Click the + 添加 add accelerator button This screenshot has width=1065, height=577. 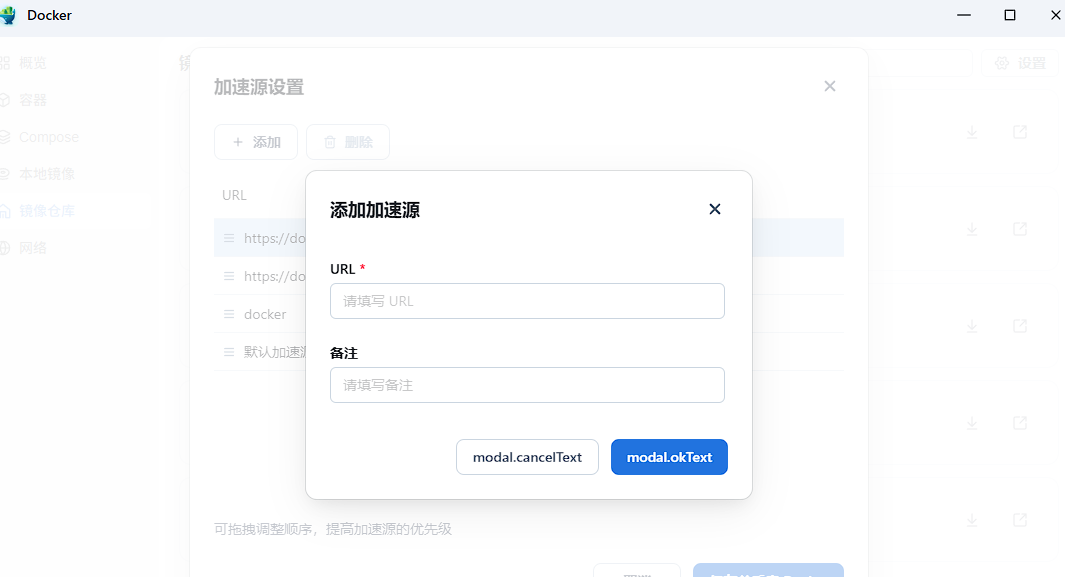255,141
